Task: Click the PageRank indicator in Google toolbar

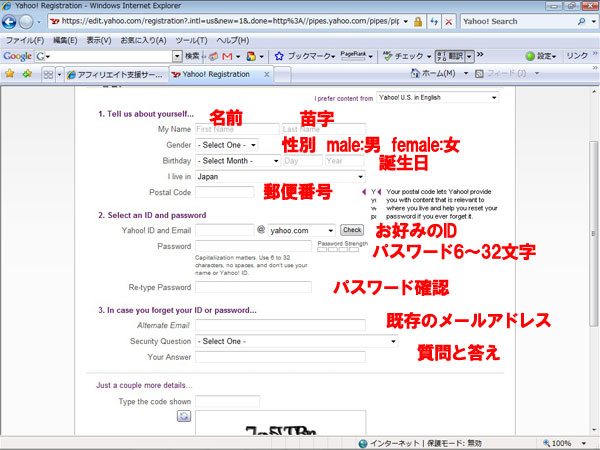Action: click(353, 56)
